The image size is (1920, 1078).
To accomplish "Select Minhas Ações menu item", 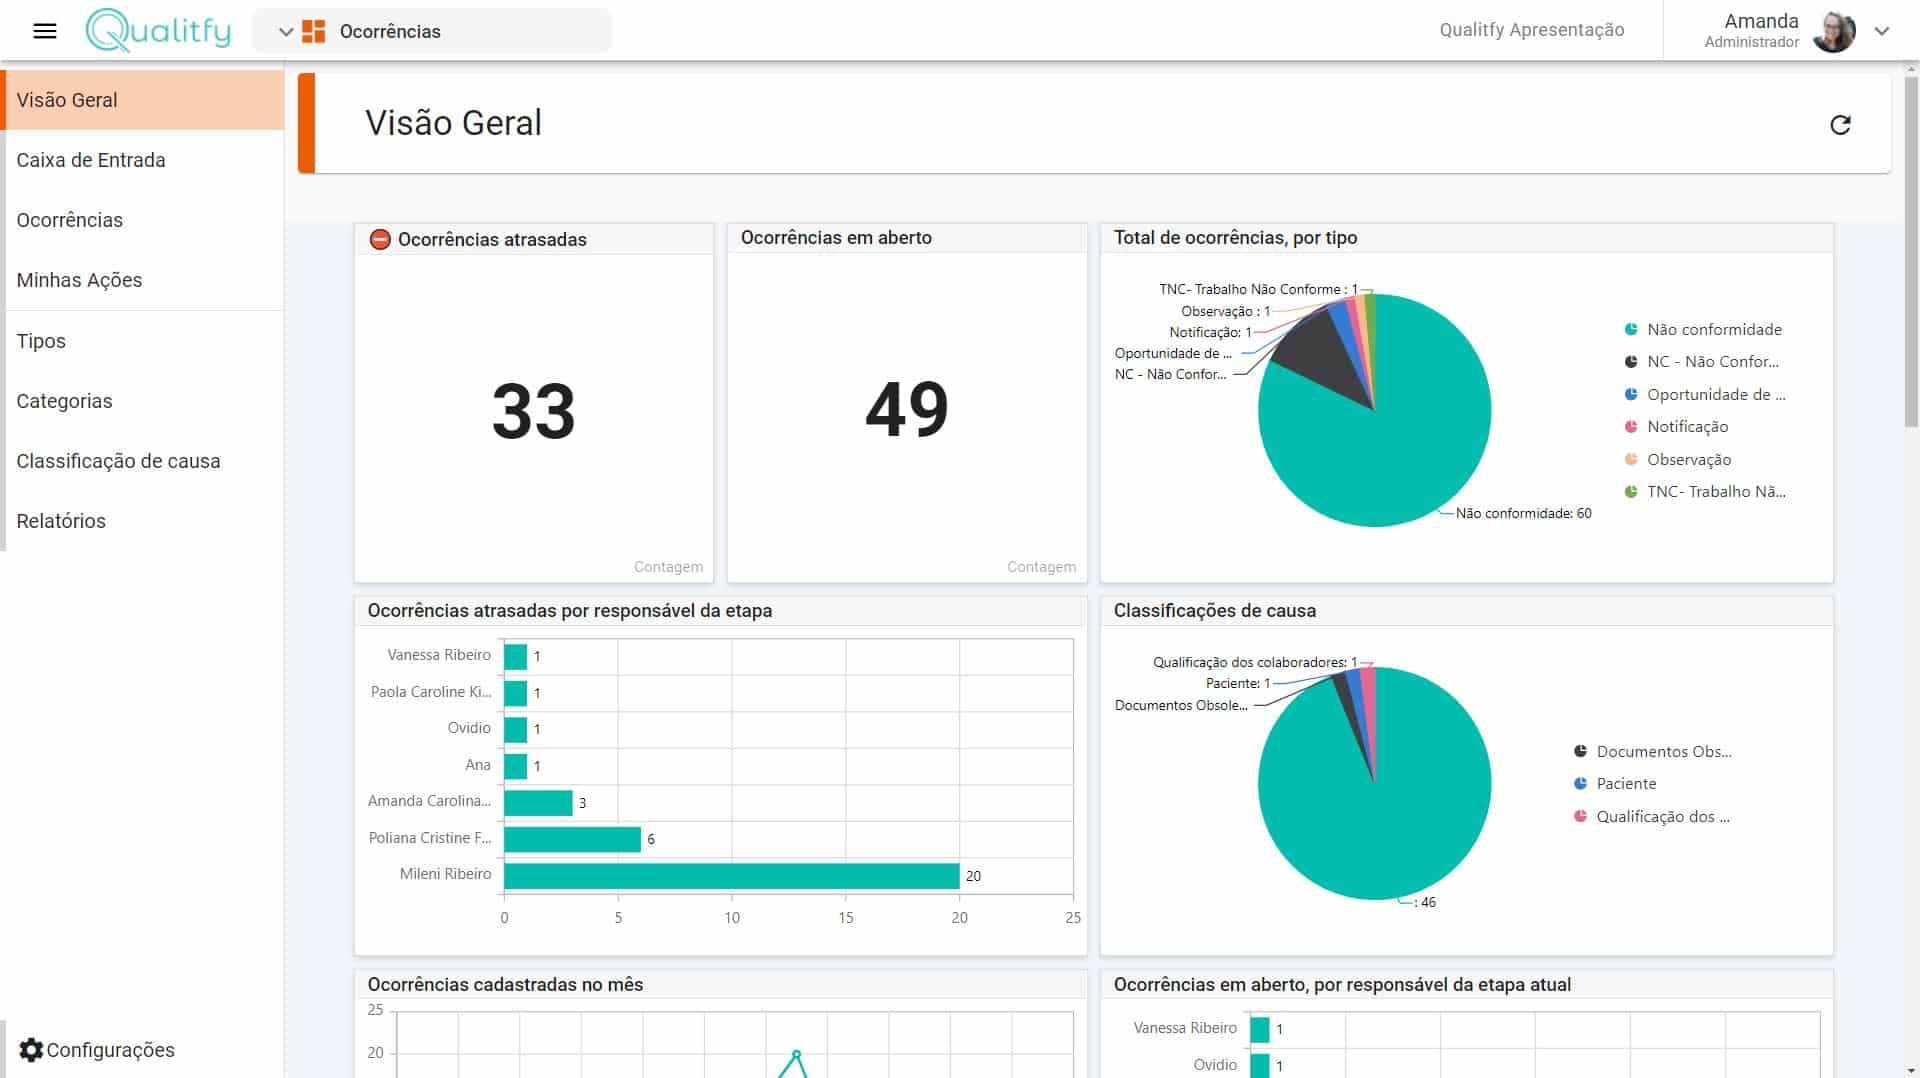I will point(79,280).
